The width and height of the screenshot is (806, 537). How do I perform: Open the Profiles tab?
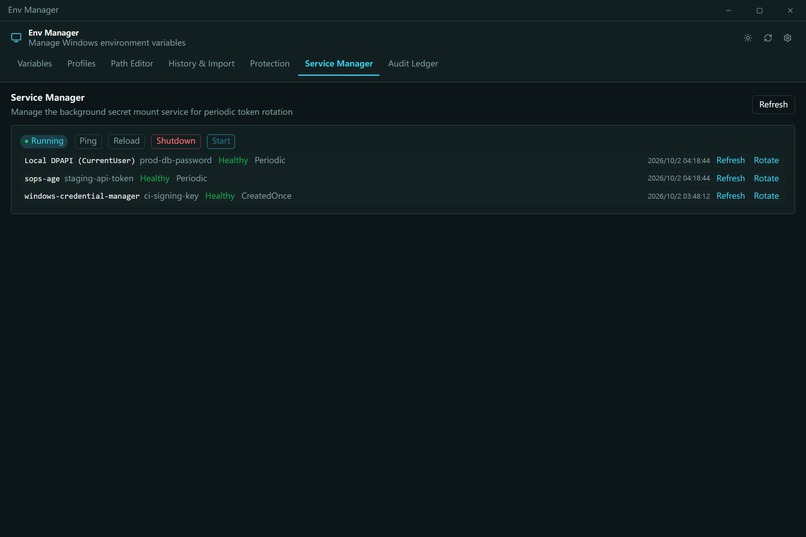pyautogui.click(x=81, y=64)
